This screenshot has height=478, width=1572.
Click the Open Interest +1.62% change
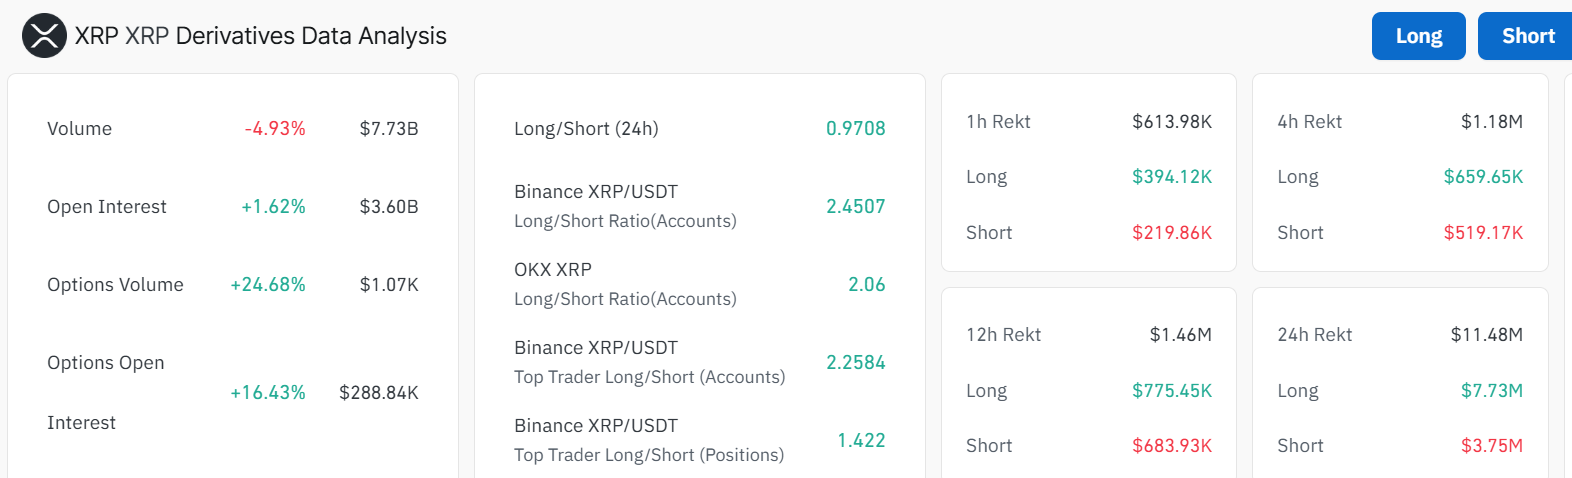coord(273,206)
